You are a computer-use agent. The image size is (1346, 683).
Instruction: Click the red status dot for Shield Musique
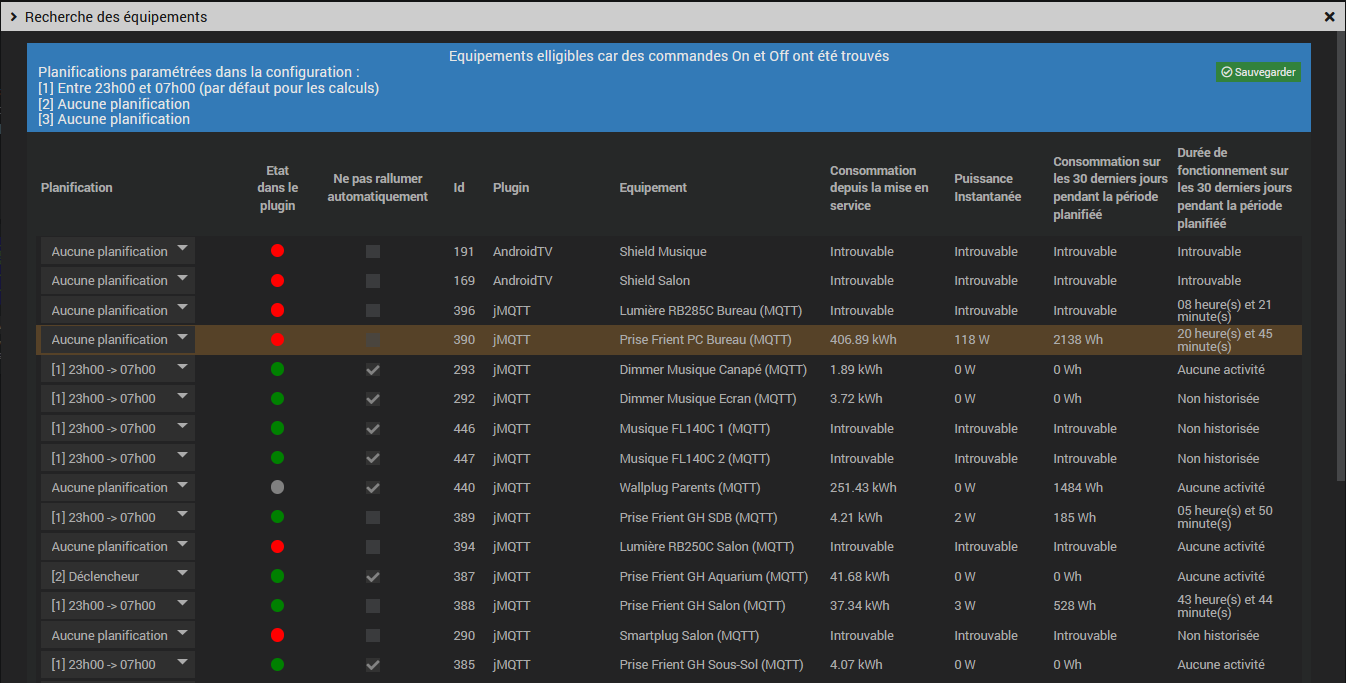tap(278, 251)
